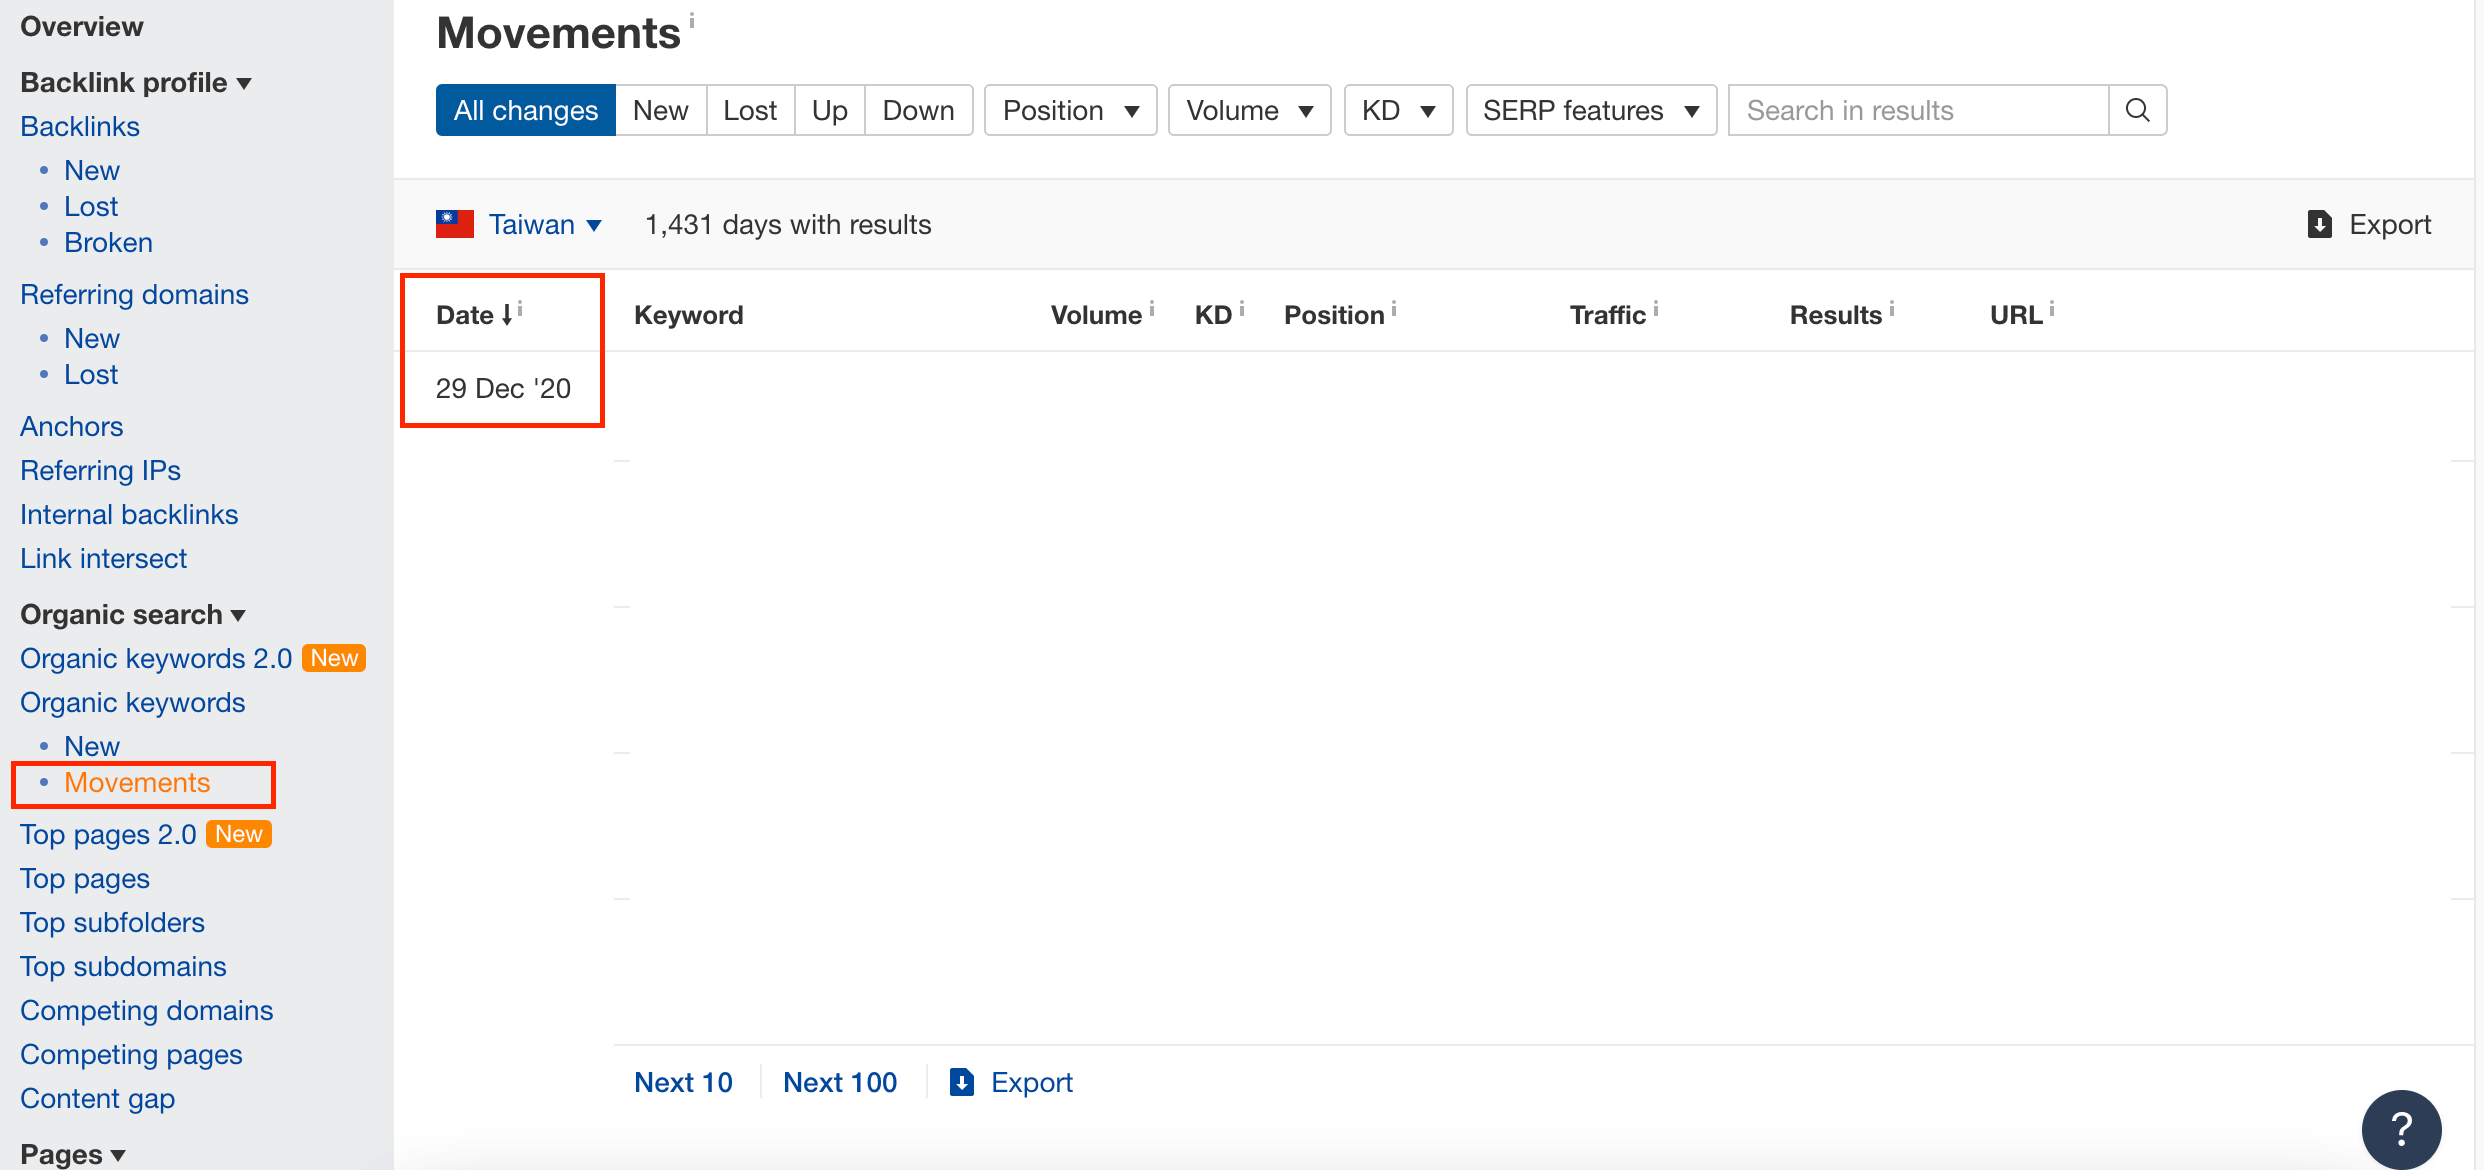Click the Keyword column header
This screenshot has width=2484, height=1170.
pos(688,315)
